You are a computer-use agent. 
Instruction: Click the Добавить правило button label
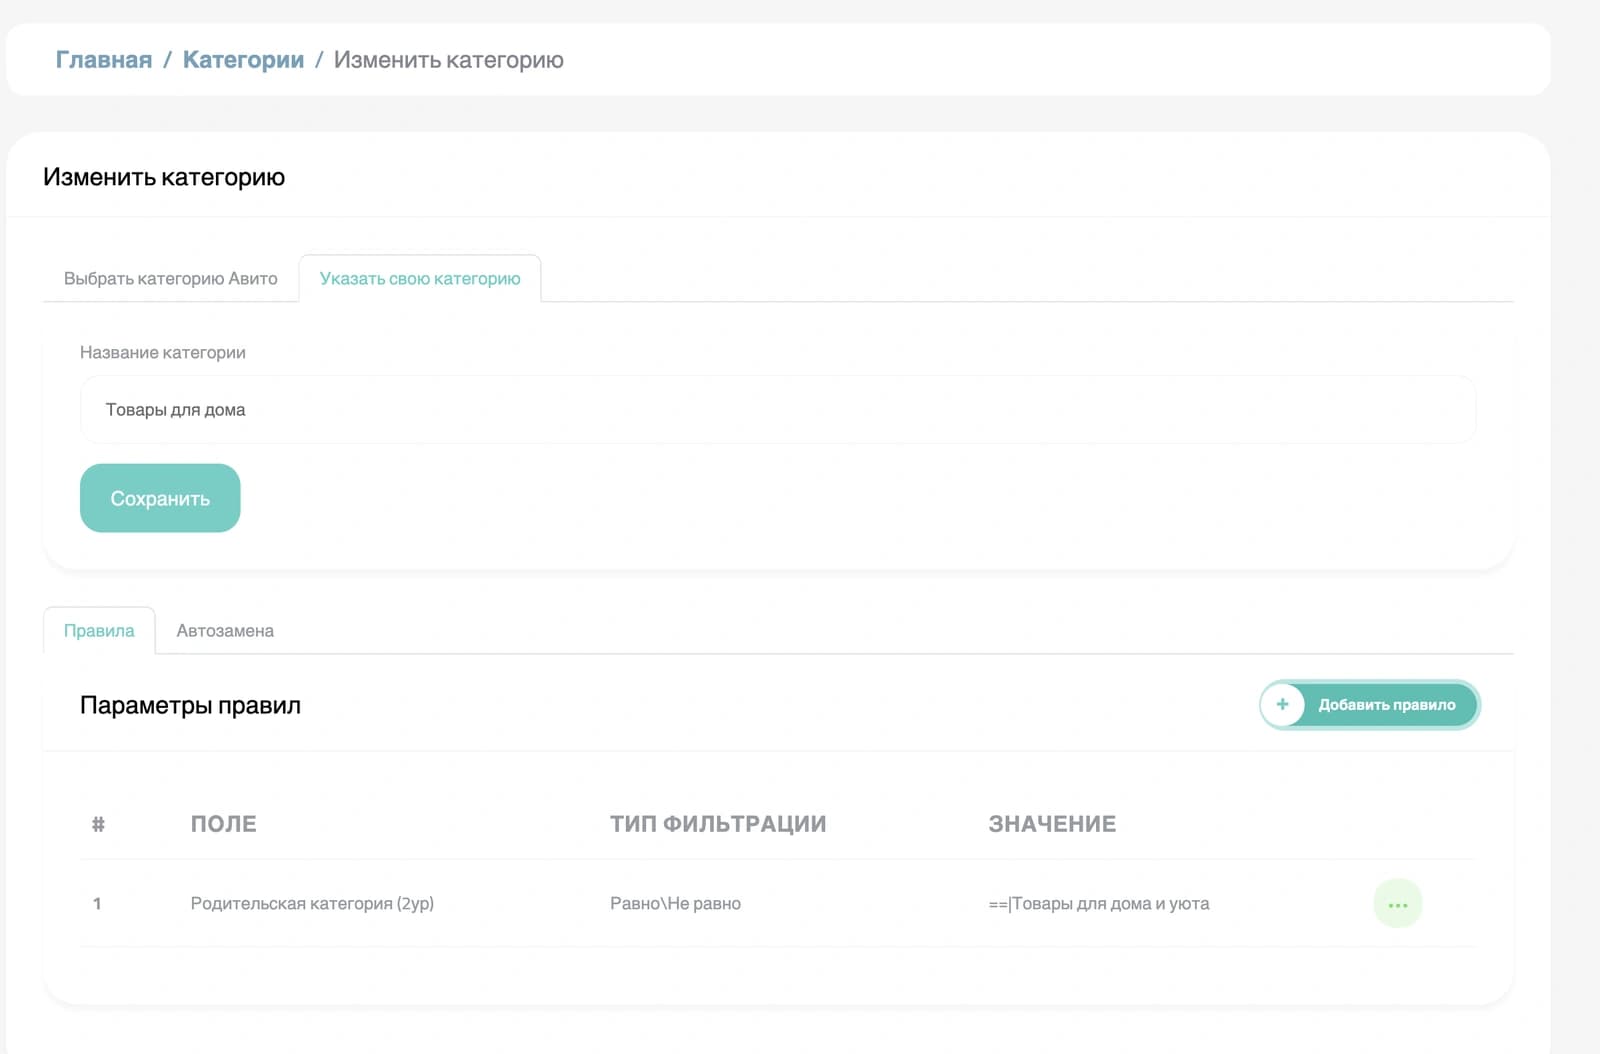tap(1386, 704)
